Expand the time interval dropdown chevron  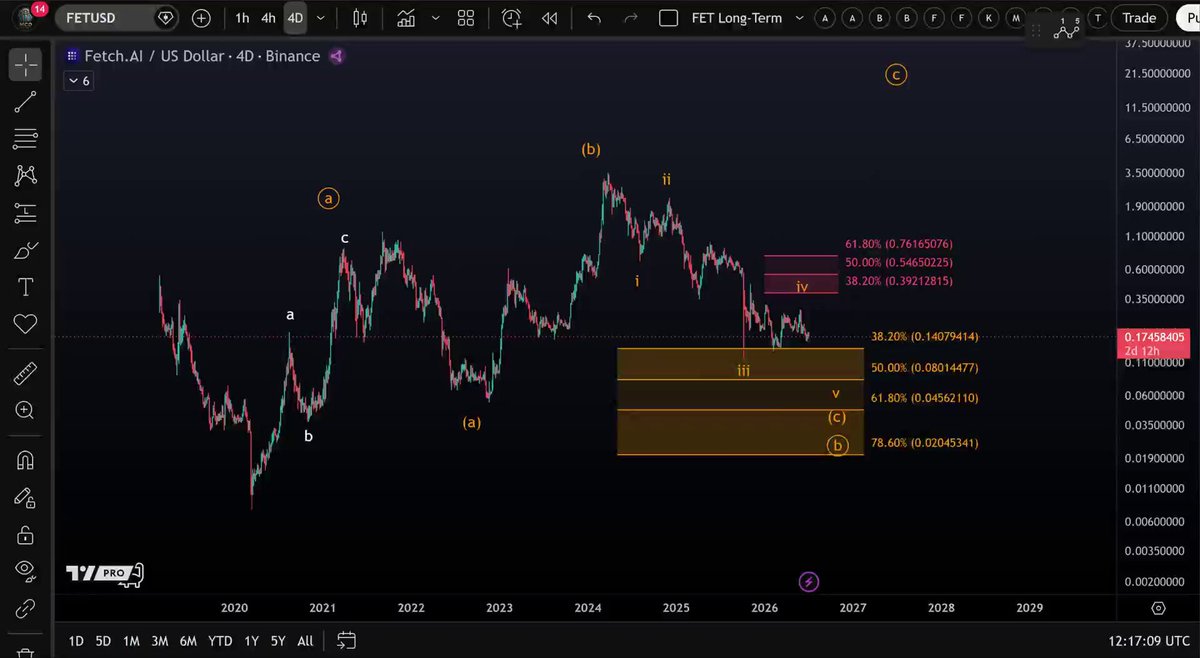[x=322, y=18]
